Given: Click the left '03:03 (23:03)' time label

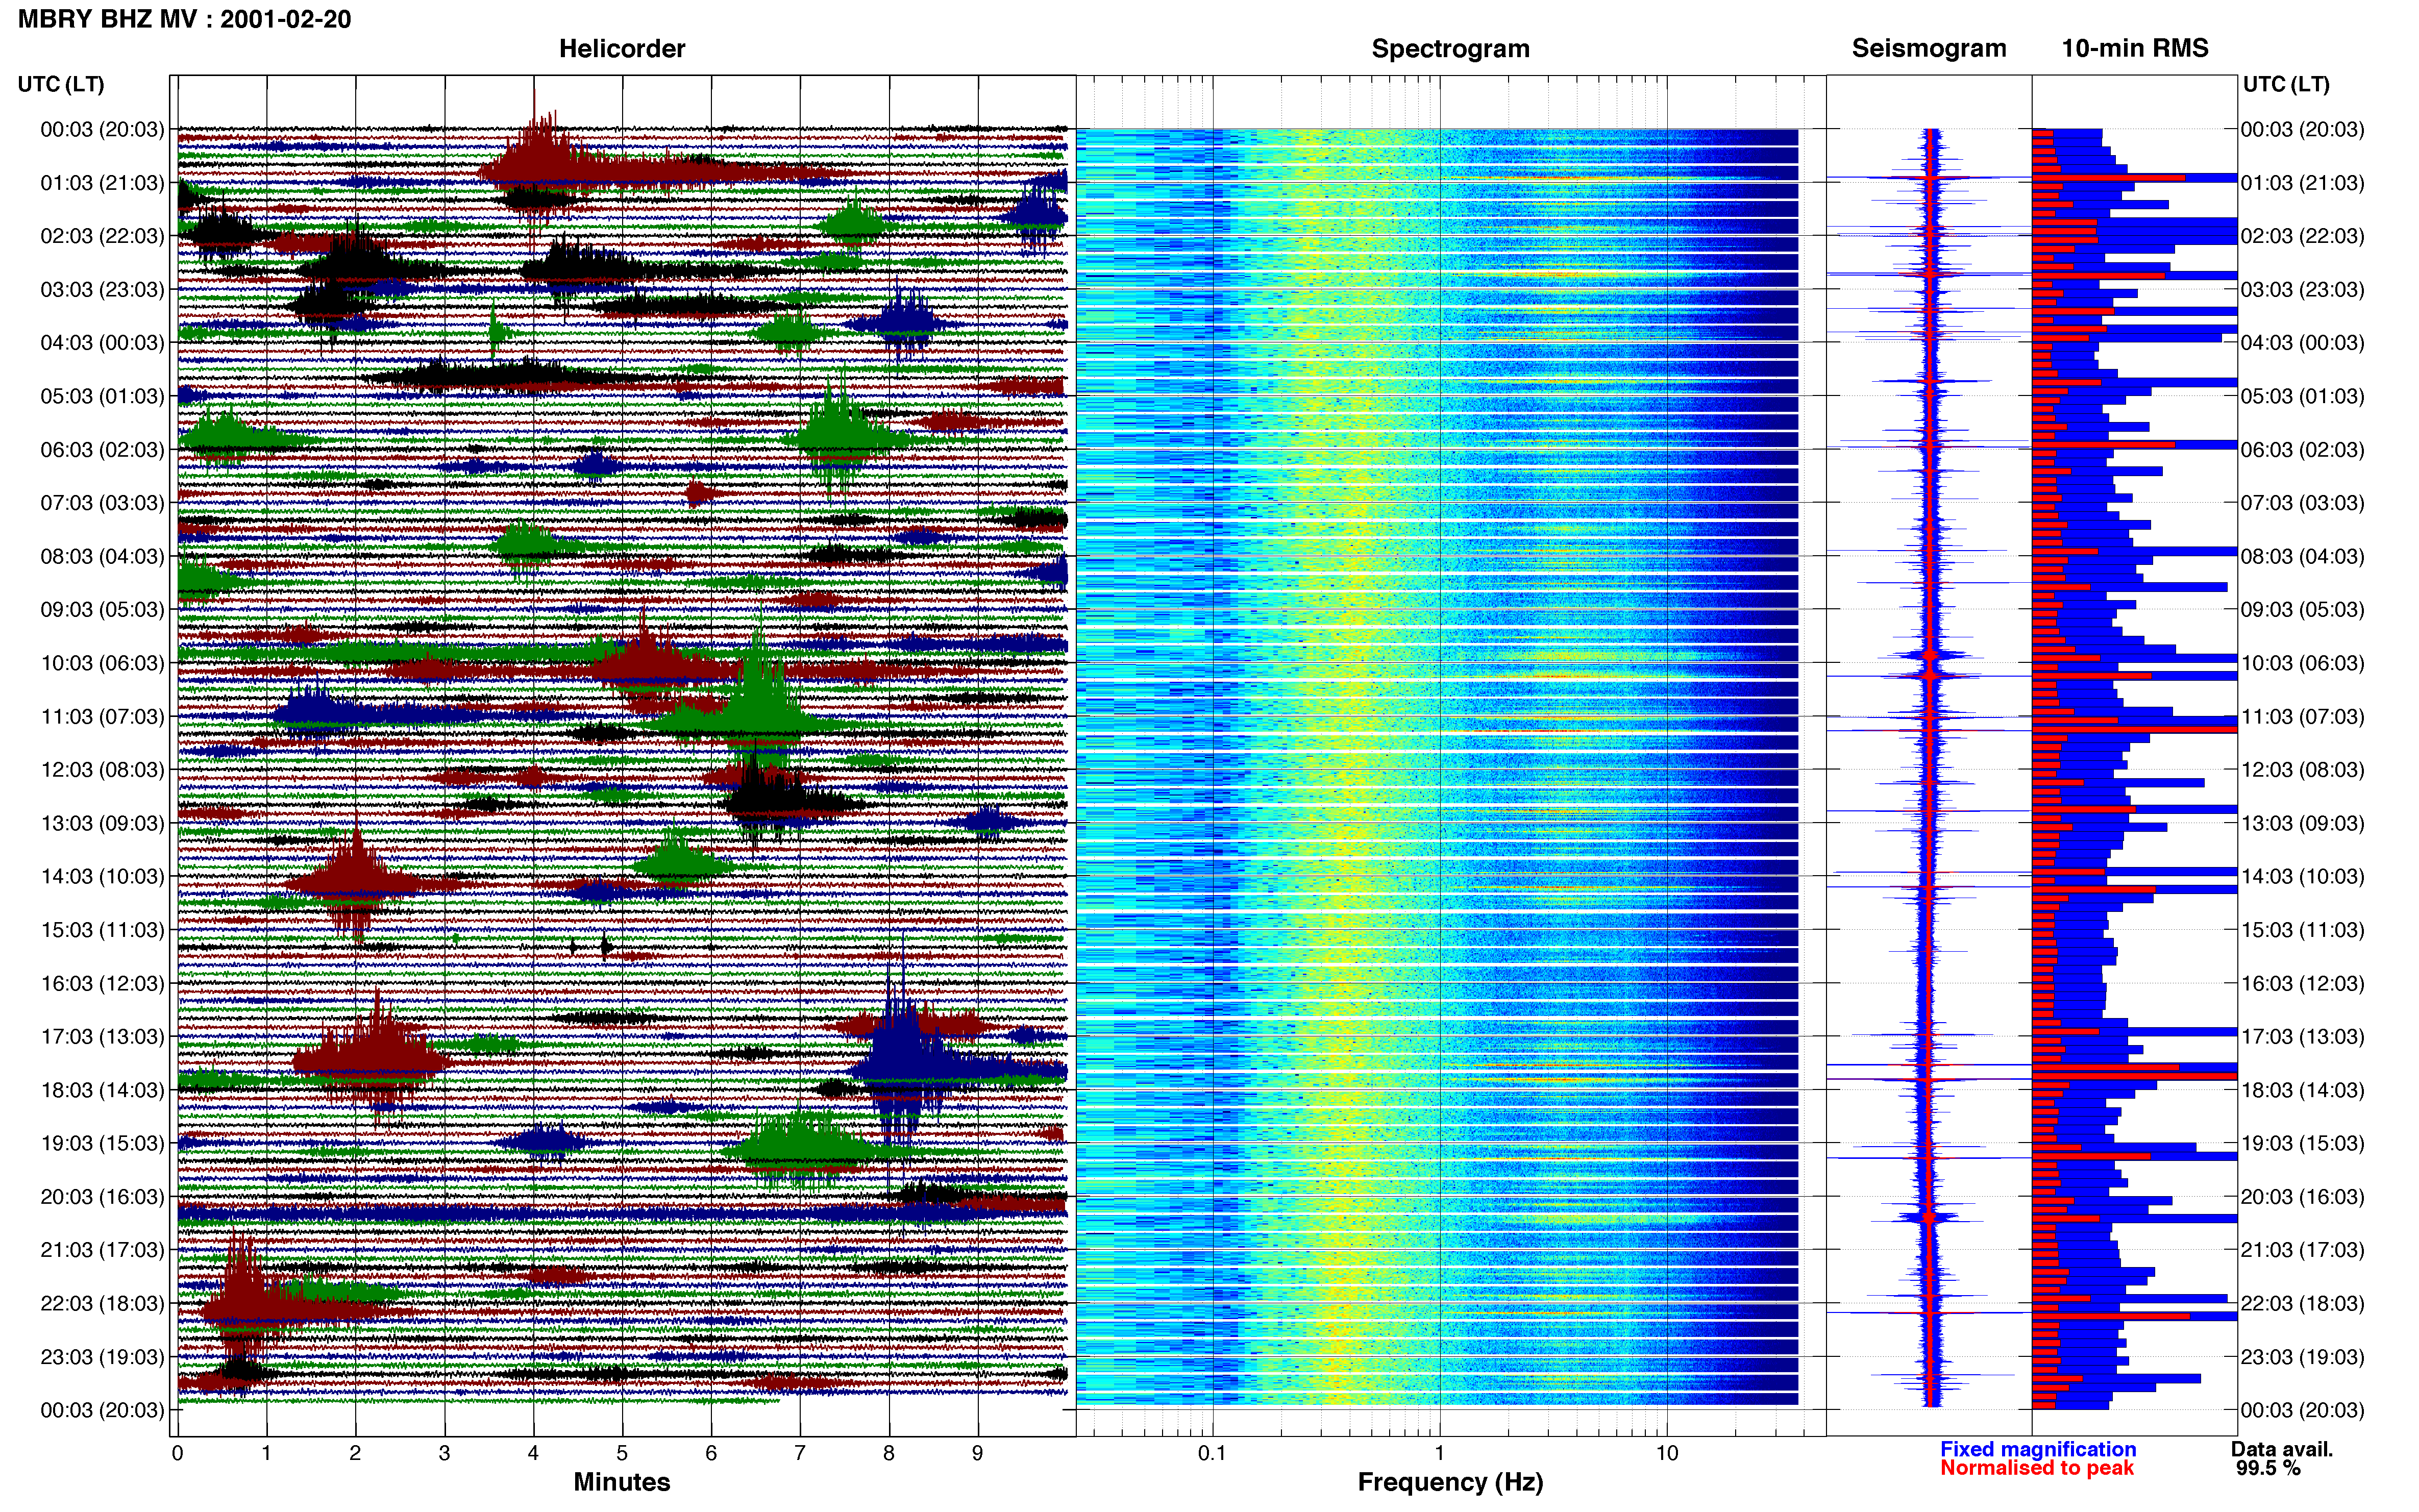Looking at the screenshot, I should coord(102,290).
